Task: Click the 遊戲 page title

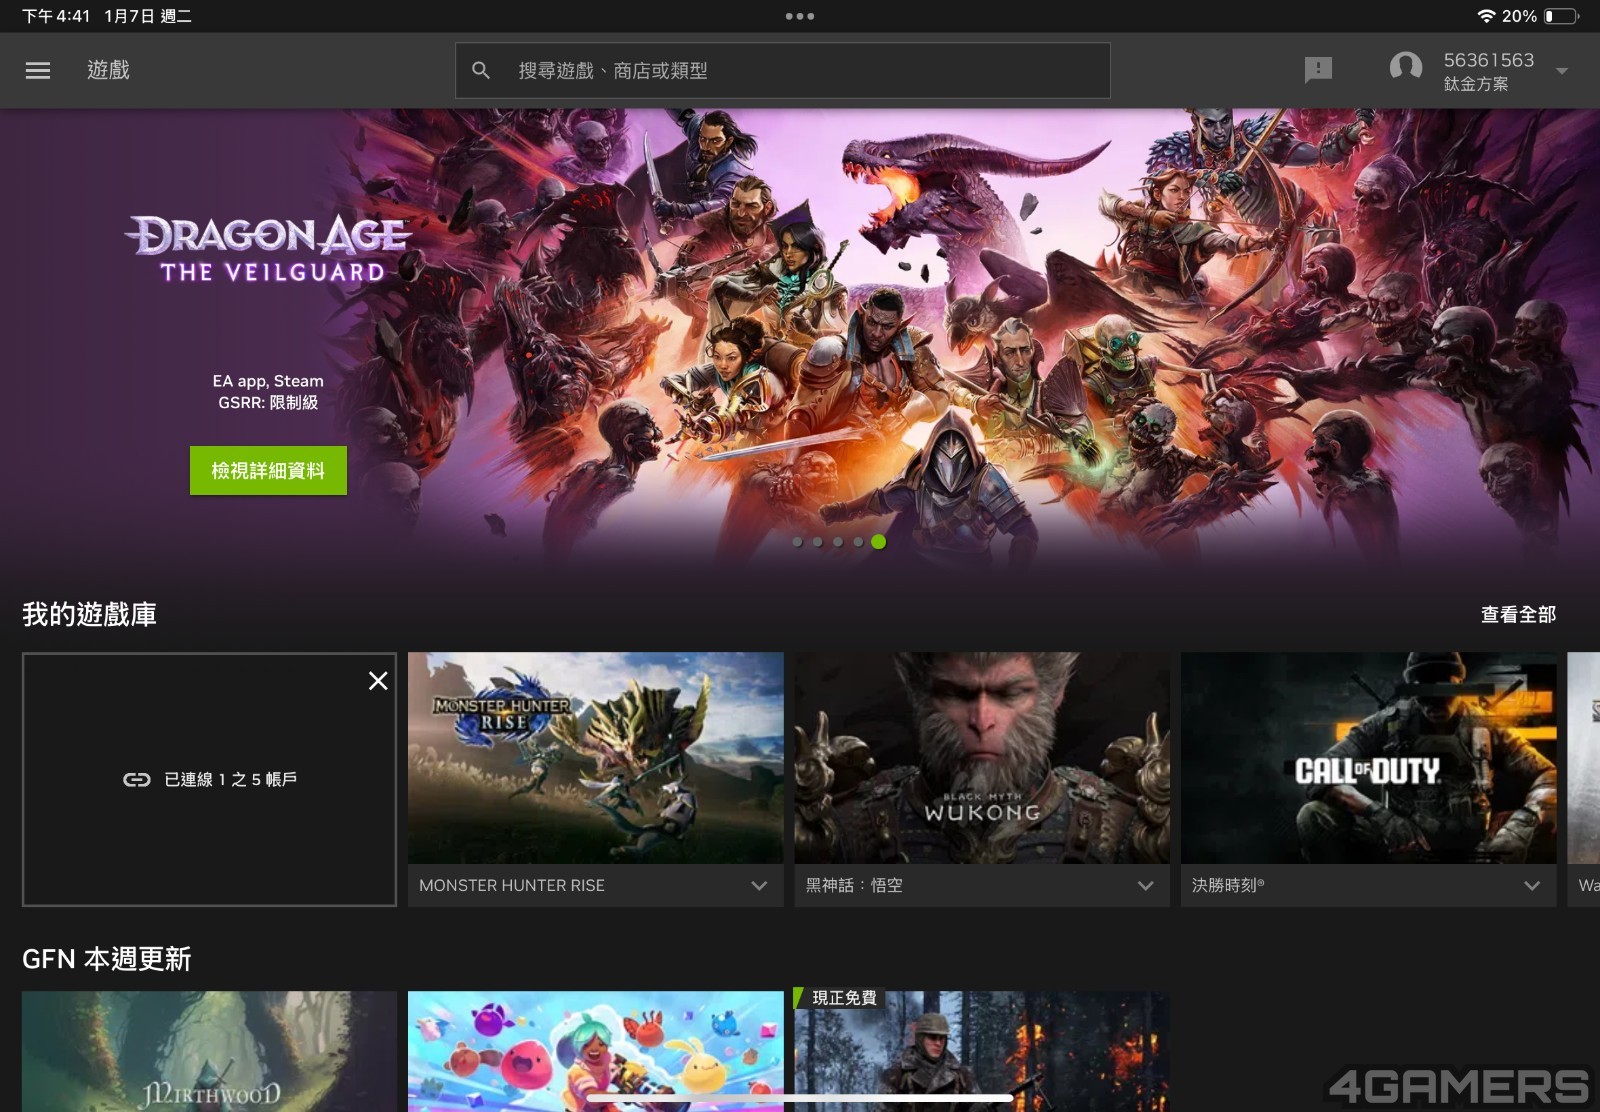Action: pos(108,70)
